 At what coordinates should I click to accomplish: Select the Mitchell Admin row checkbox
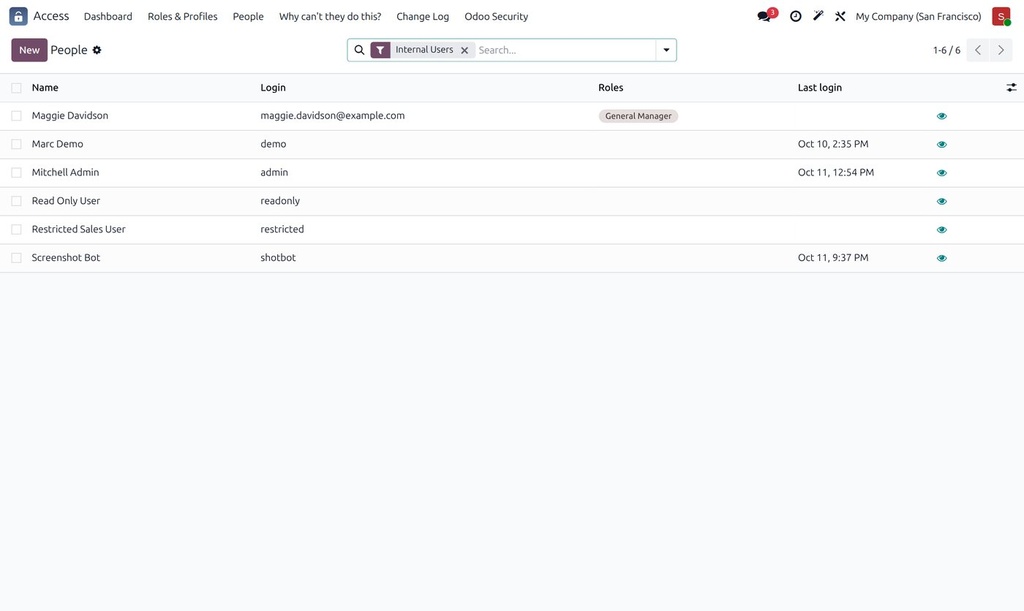tap(16, 172)
